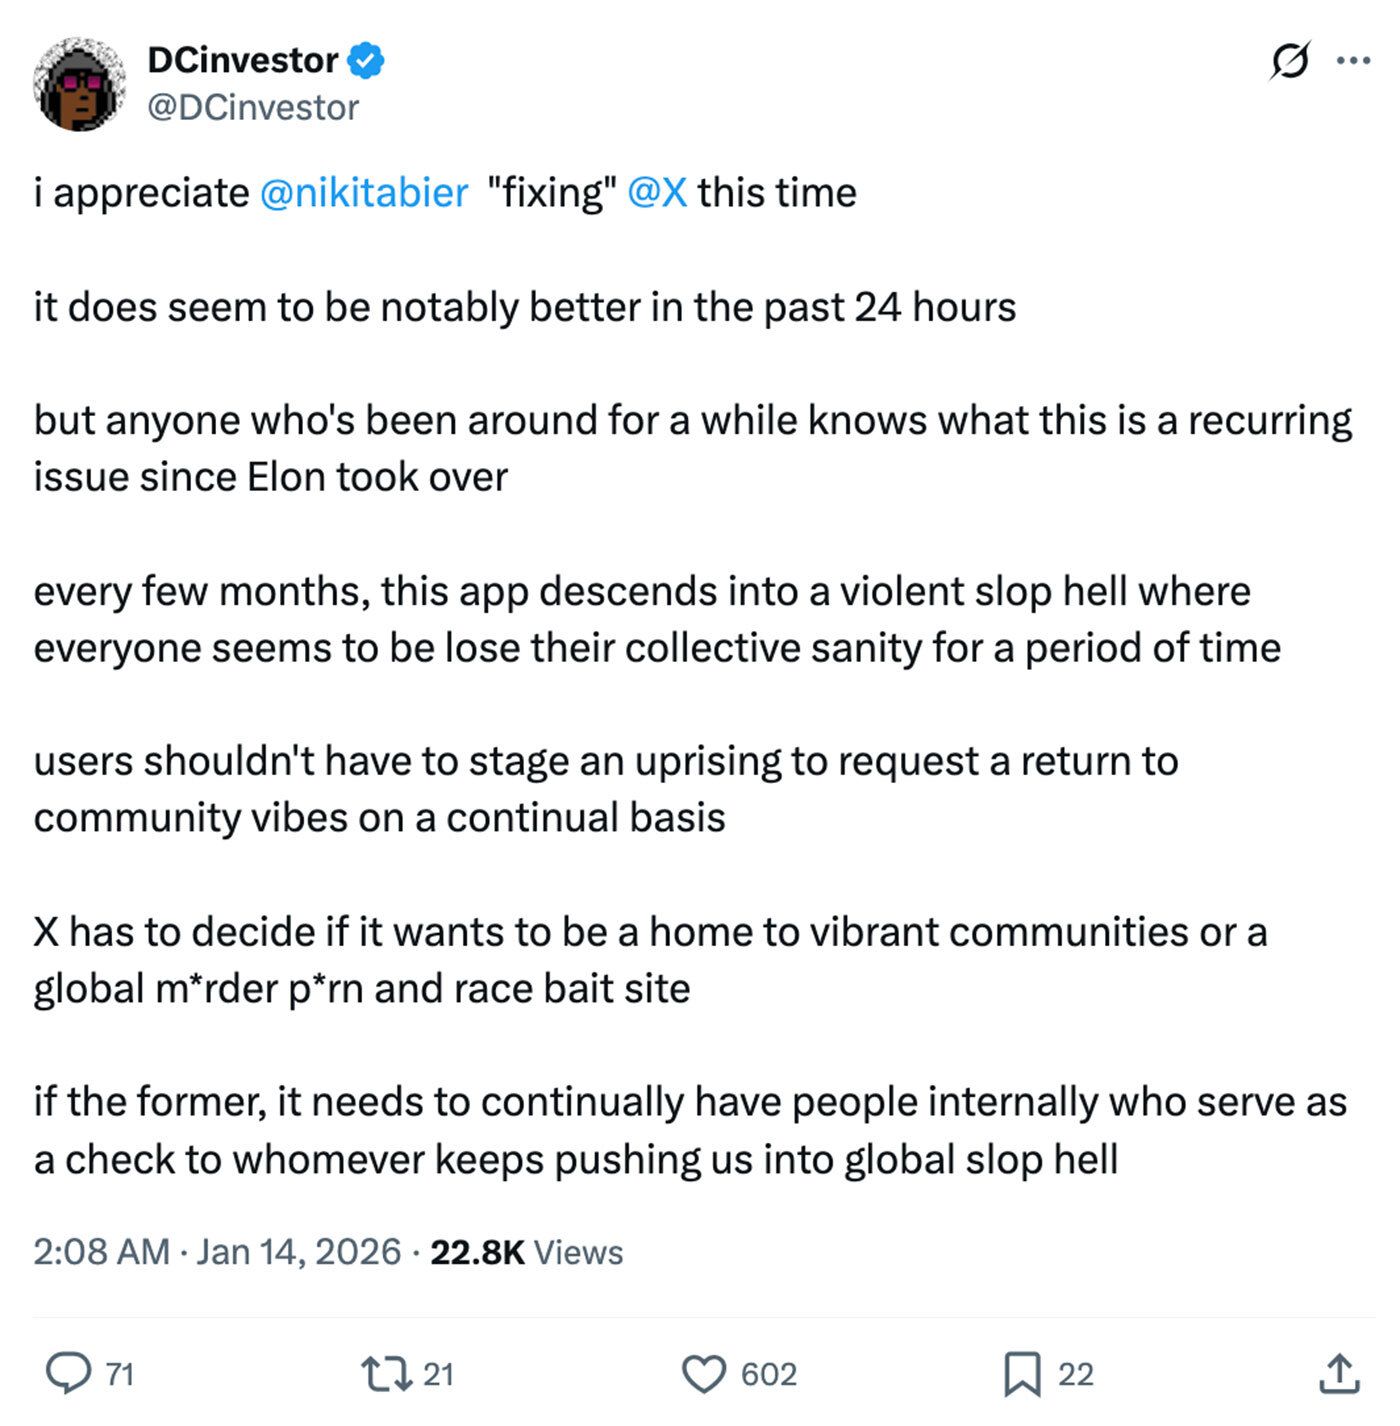Open the @nikitabier mention link
The image size is (1400, 1426).
(x=363, y=193)
